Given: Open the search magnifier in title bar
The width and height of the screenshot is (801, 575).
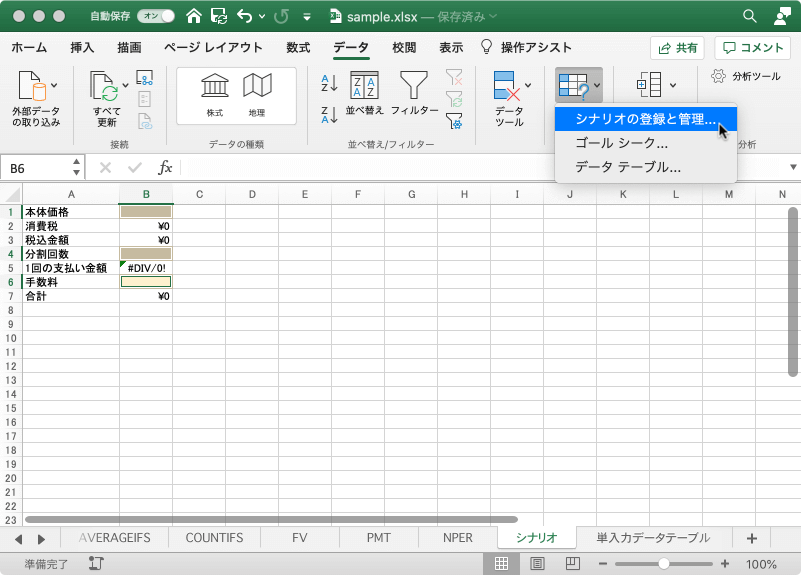Looking at the screenshot, I should (x=749, y=16).
